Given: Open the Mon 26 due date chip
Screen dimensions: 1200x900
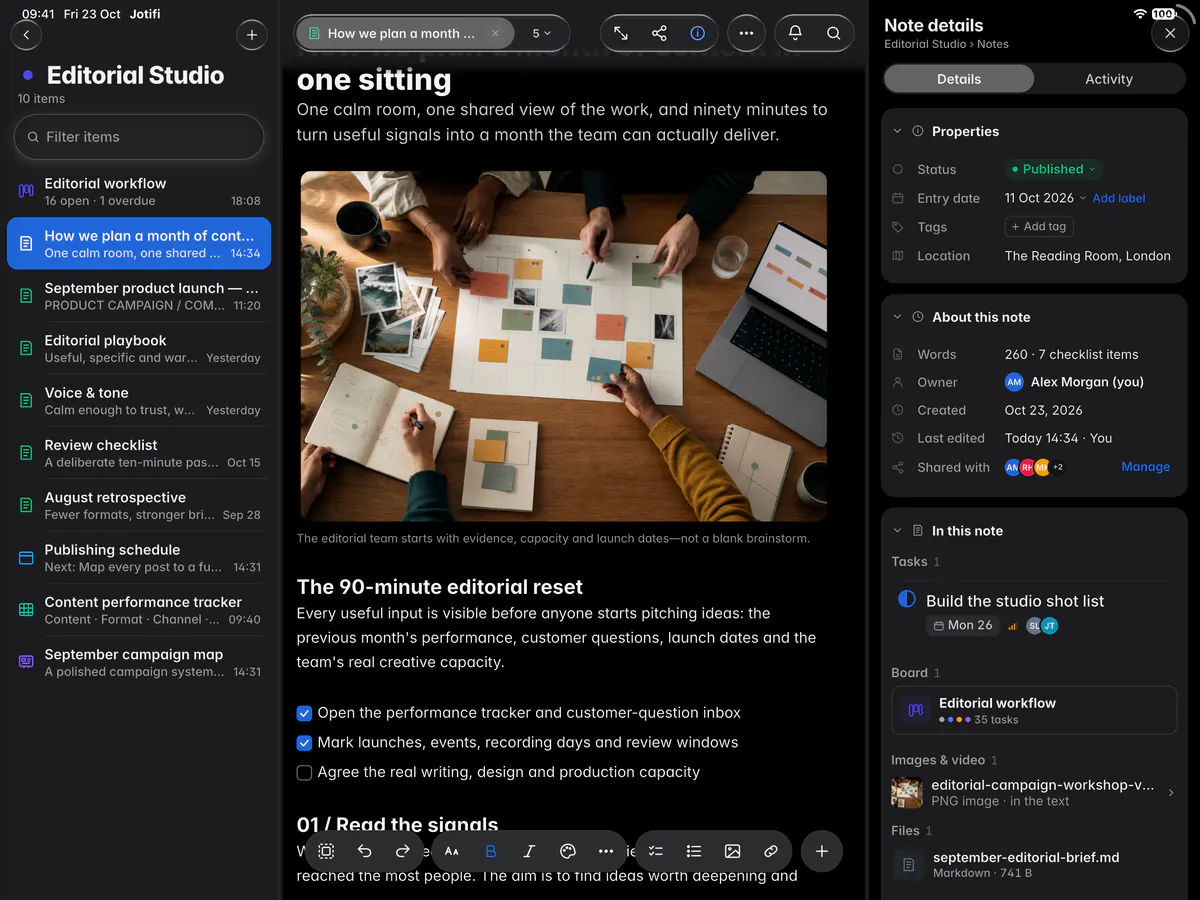Looking at the screenshot, I should pos(963,625).
